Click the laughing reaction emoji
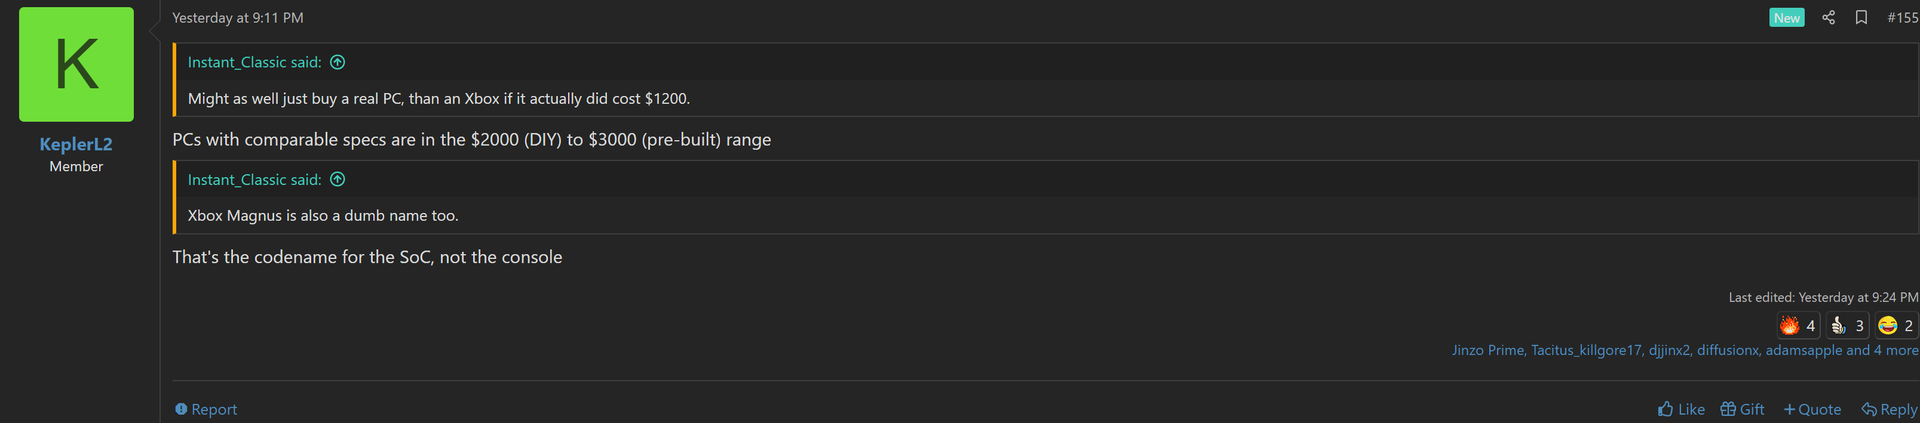This screenshot has height=423, width=1920. coord(1887,326)
